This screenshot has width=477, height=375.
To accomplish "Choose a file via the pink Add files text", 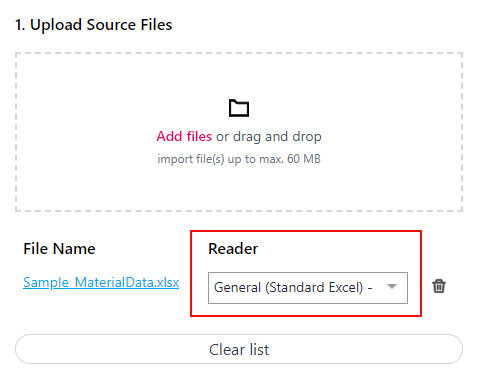I will tap(184, 136).
